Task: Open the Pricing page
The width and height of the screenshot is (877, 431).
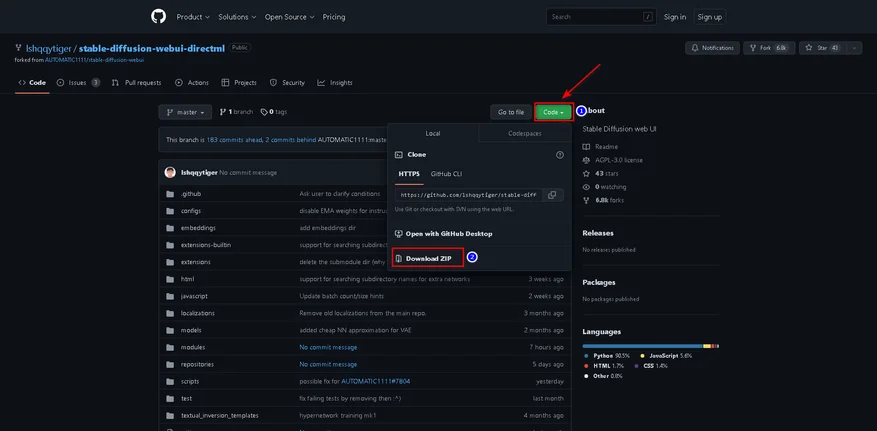Action: [x=334, y=17]
